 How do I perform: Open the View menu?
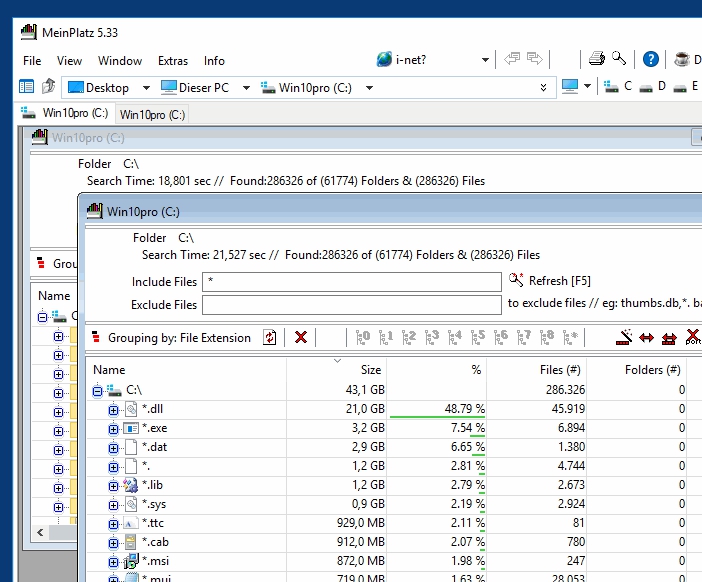tap(69, 61)
